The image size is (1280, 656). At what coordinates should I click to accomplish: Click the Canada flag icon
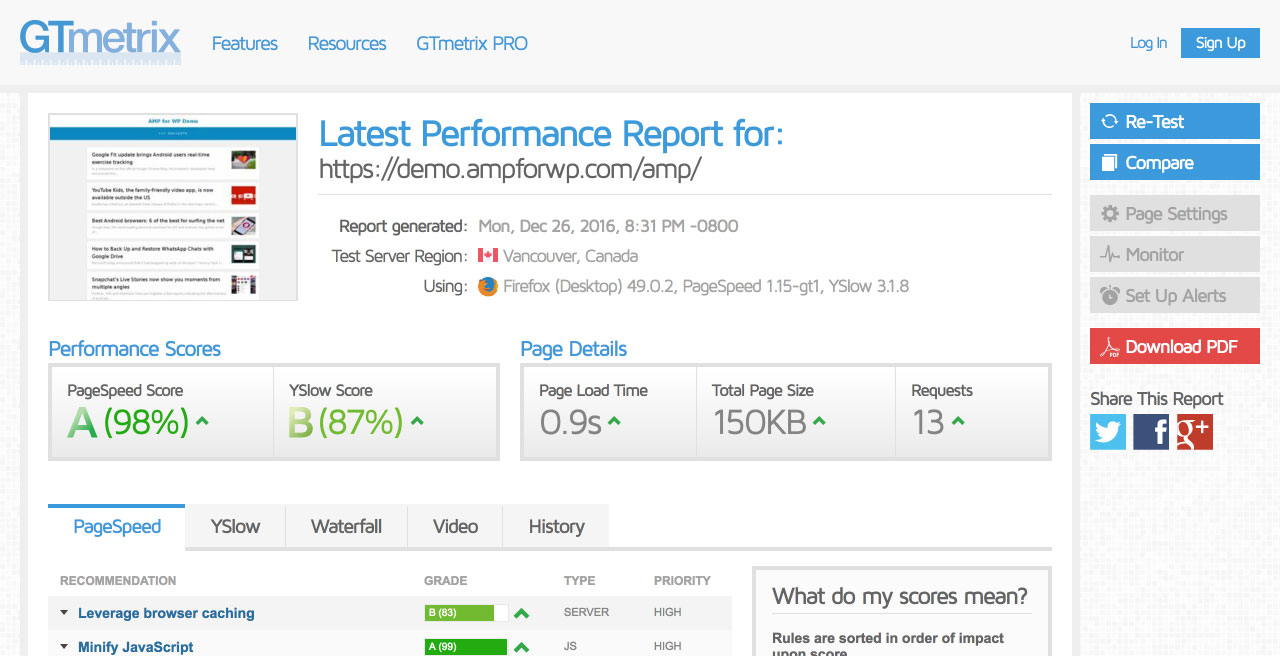click(488, 255)
